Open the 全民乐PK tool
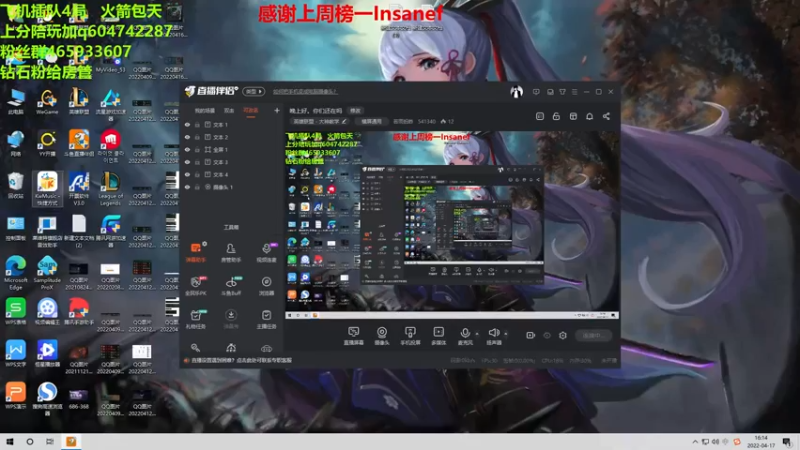800x450 pixels. coord(195,286)
